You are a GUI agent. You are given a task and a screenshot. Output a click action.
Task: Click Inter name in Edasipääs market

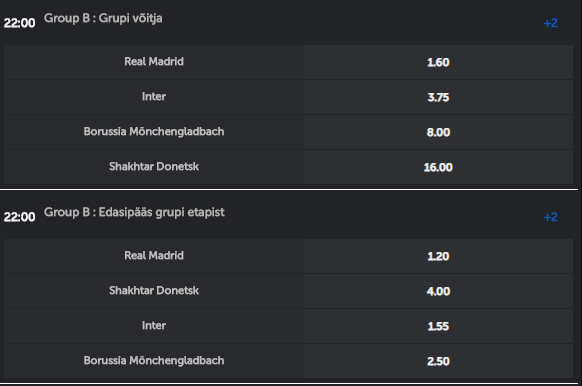pos(154,326)
